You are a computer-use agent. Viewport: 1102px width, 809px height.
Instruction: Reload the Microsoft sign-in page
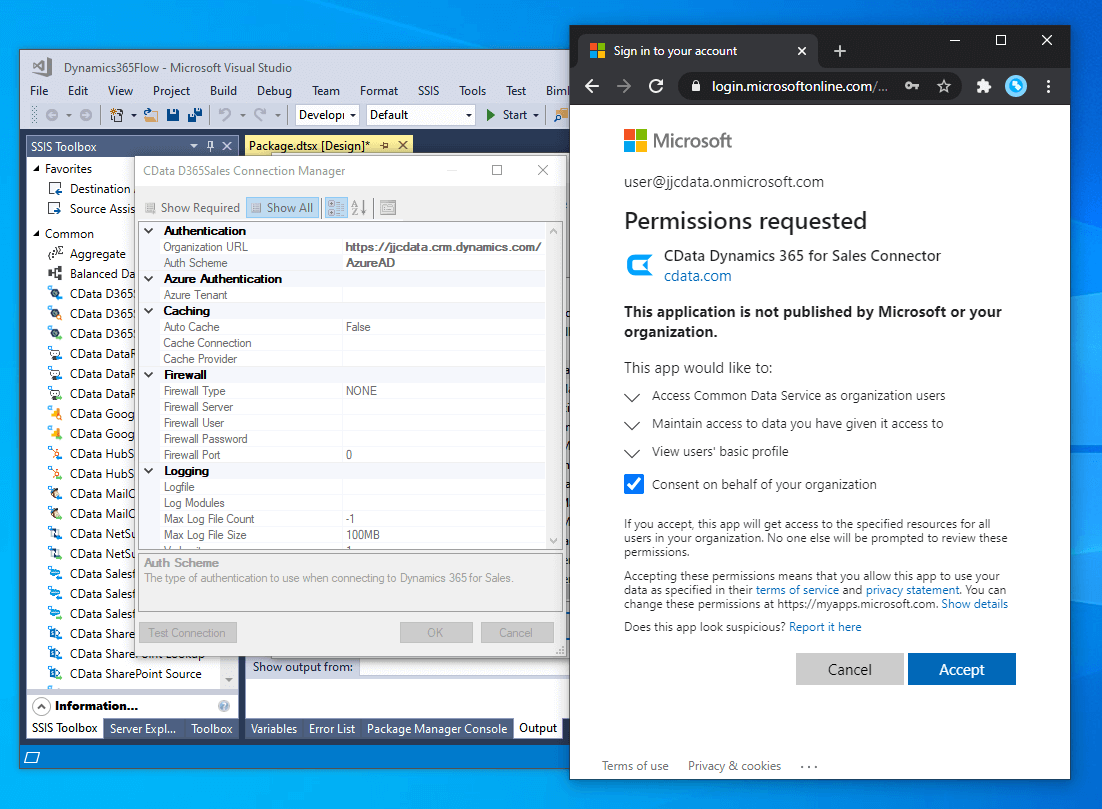[x=656, y=87]
